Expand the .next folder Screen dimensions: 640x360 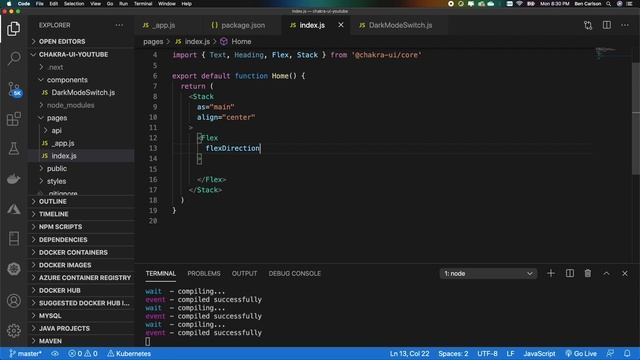[x=56, y=67]
